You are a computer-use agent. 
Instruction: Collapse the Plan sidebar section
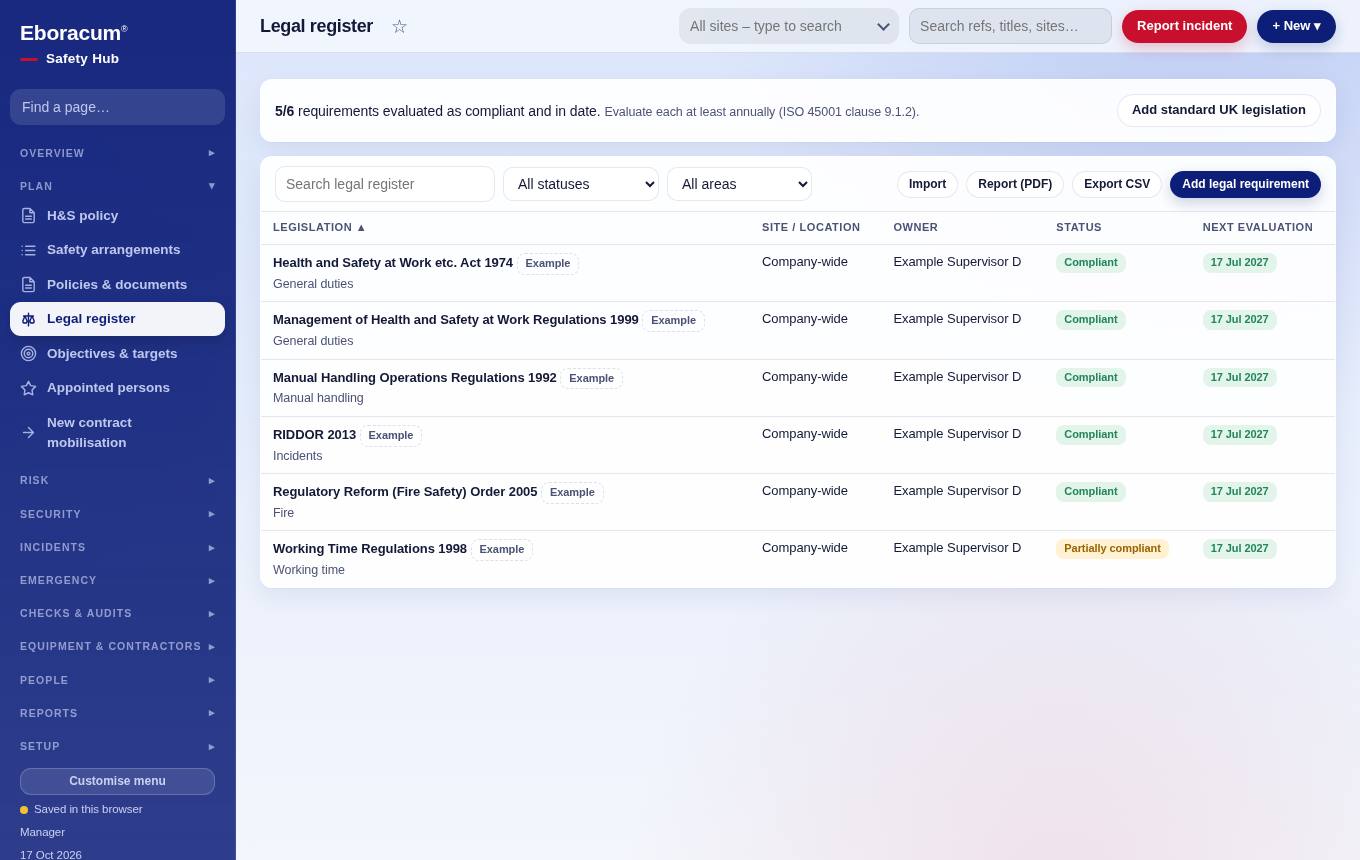coord(117,186)
